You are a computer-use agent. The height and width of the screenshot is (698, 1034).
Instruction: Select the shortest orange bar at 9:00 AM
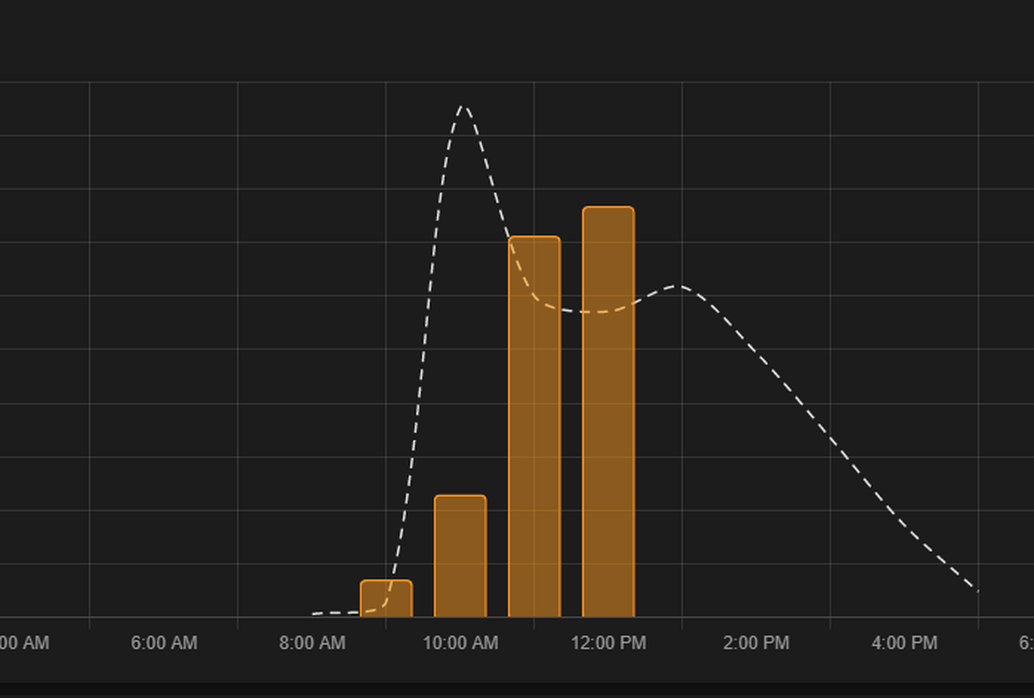pyautogui.click(x=386, y=598)
